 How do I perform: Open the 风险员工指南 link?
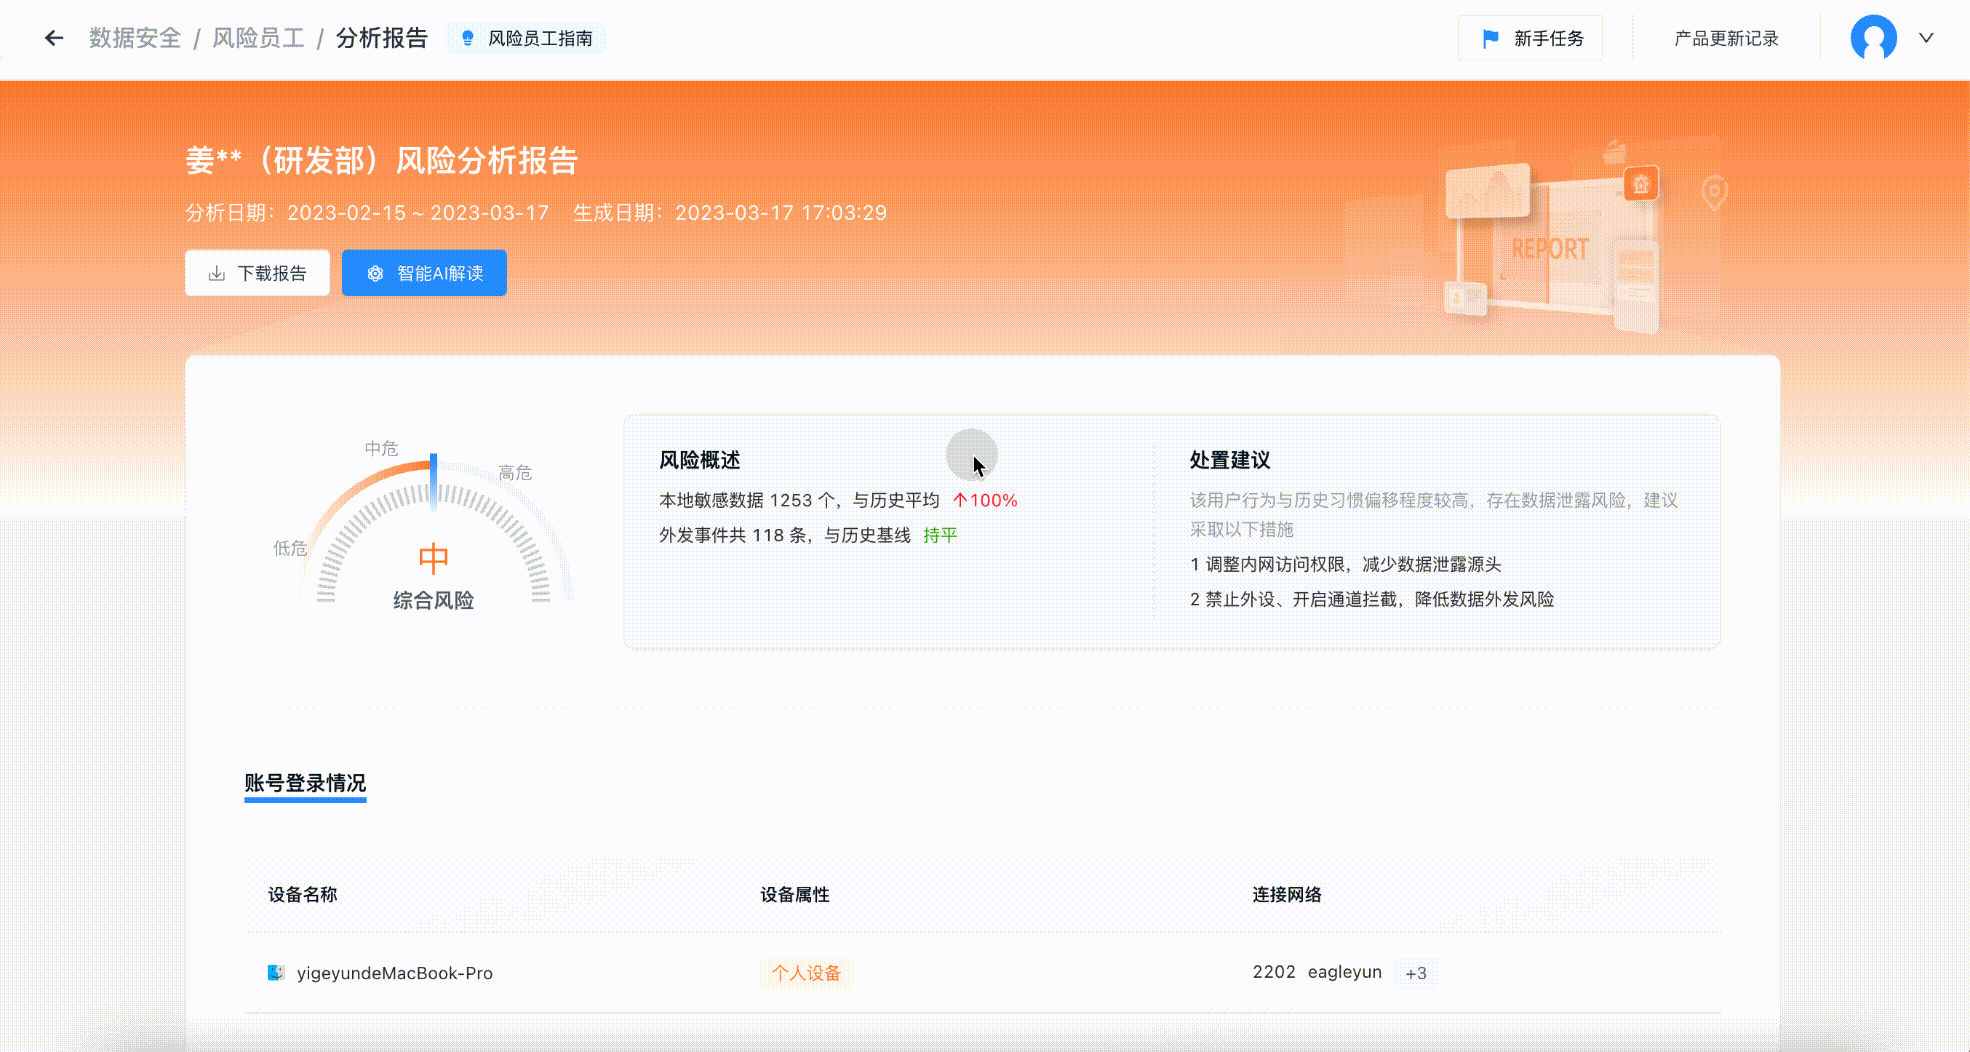(x=525, y=38)
